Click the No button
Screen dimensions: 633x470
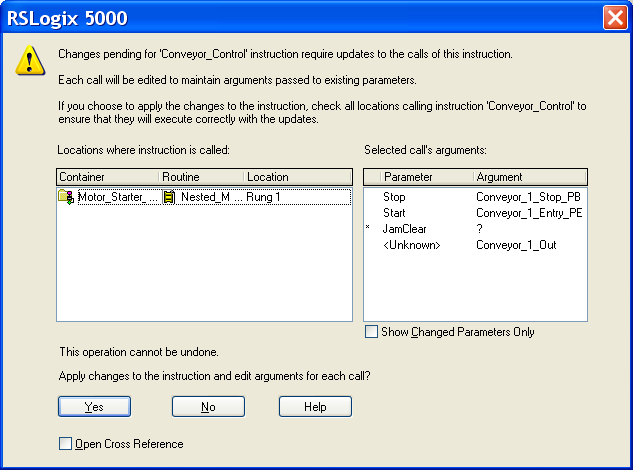pyautogui.click(x=208, y=407)
